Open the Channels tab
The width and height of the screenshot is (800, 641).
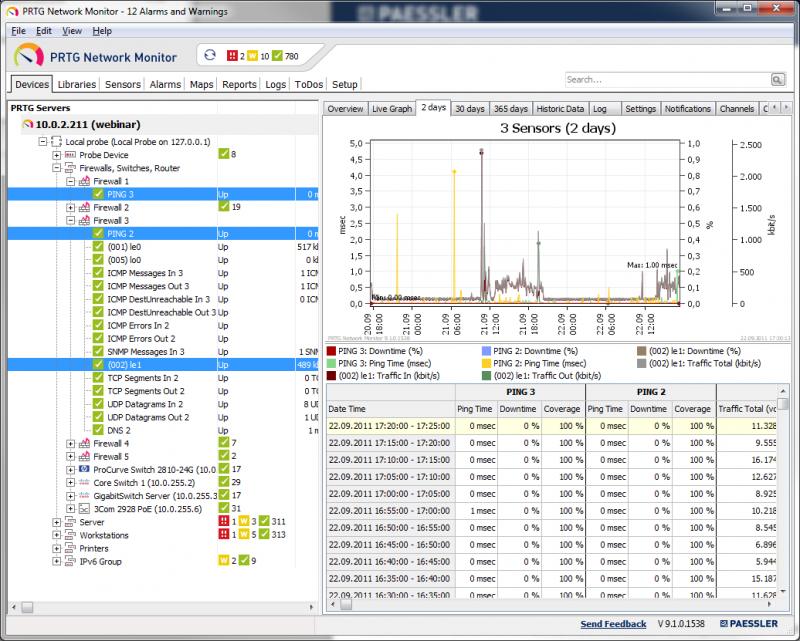pyautogui.click(x=737, y=109)
